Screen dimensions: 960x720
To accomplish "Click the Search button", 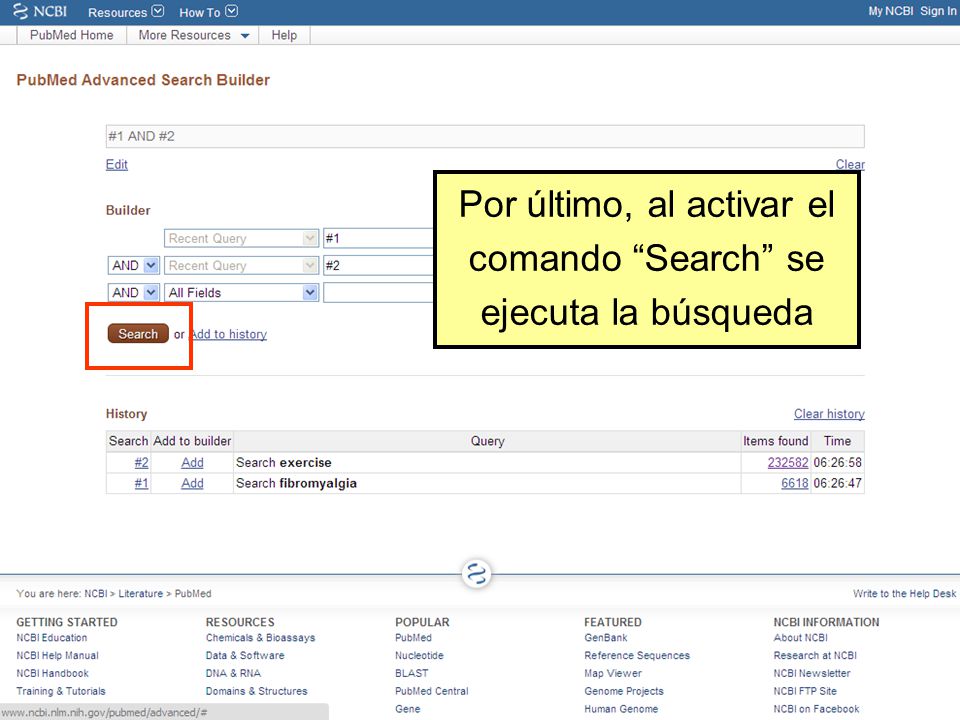I will coord(138,334).
